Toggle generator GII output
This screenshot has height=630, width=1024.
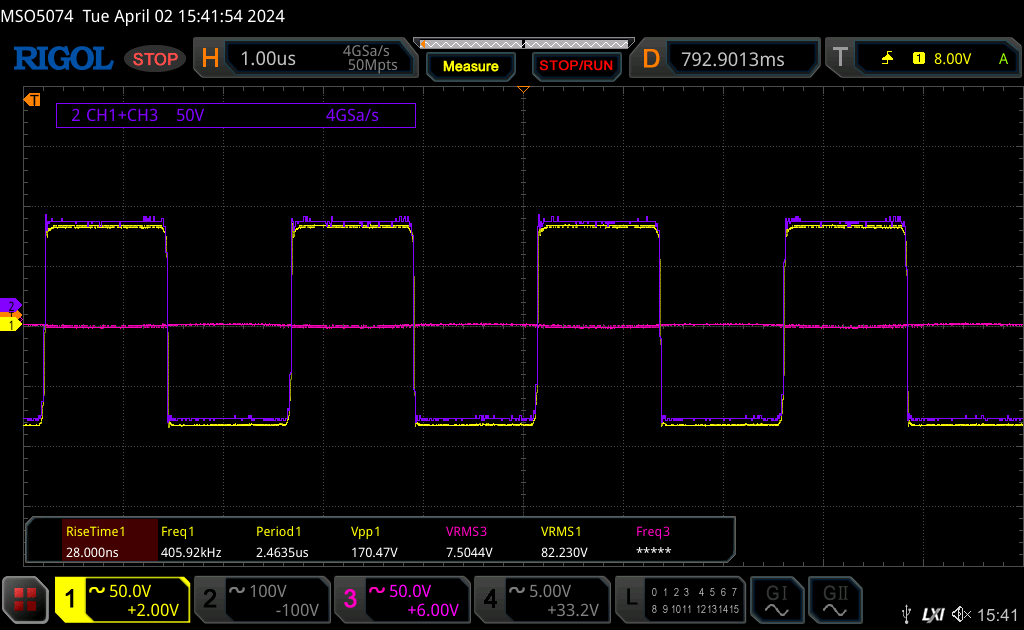click(835, 600)
